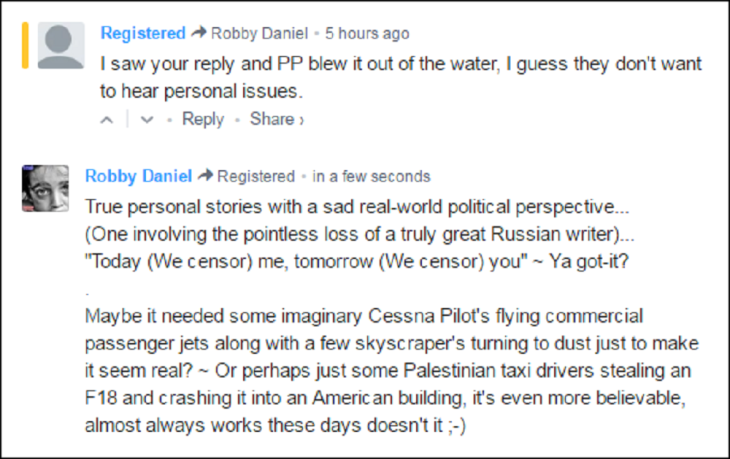Image resolution: width=730 pixels, height=459 pixels.
Task: Click gray Robby Daniel in-reply-to name
Action: coord(259,33)
